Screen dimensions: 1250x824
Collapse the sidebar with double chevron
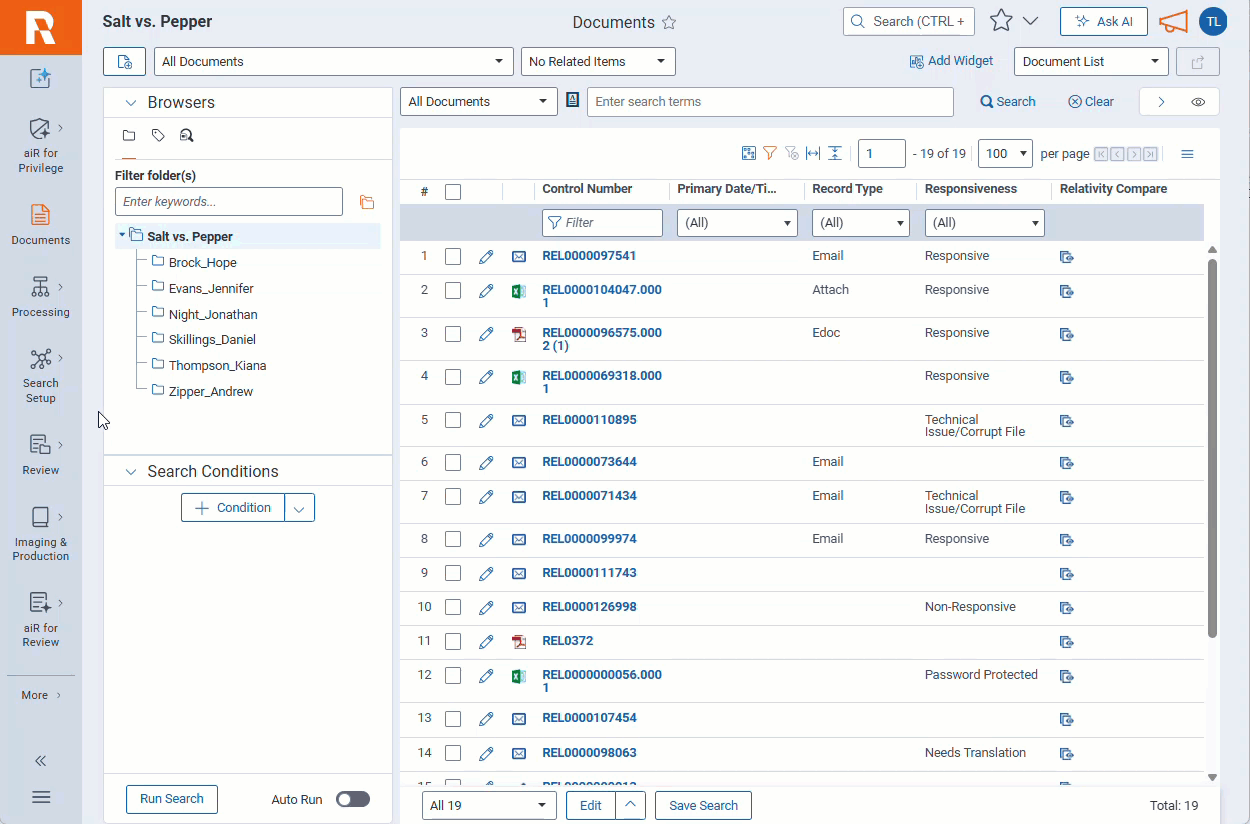pos(41,761)
